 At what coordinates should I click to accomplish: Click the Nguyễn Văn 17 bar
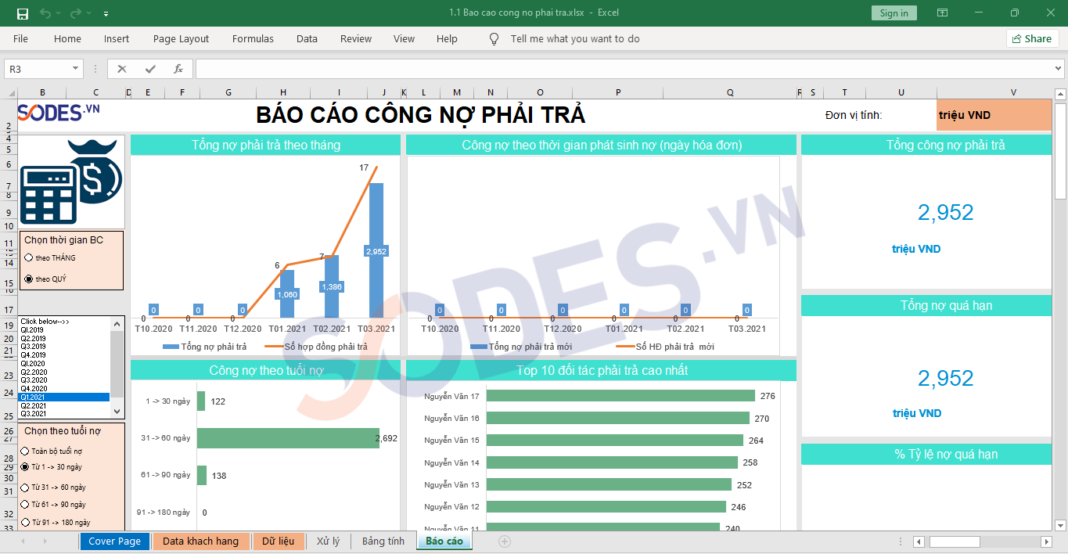click(621, 396)
